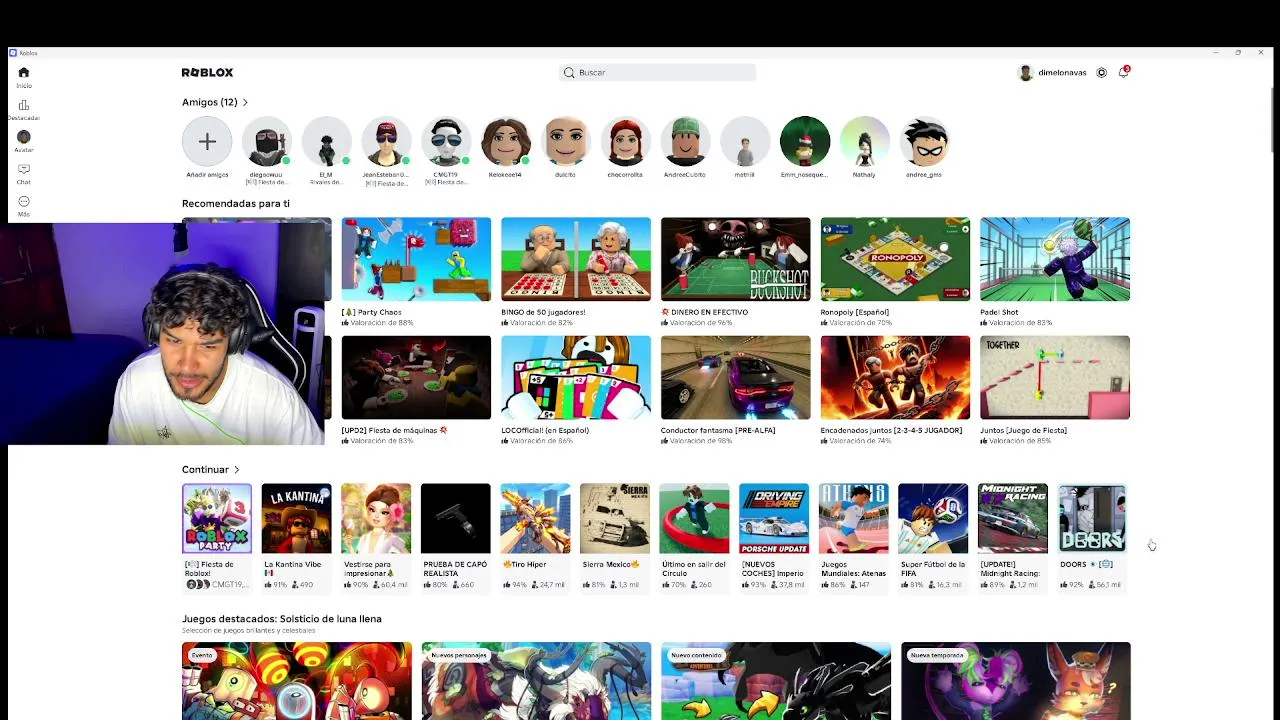Open Destacadas charts in the sidebar
Screen dimensions: 1280x720
pos(24,110)
